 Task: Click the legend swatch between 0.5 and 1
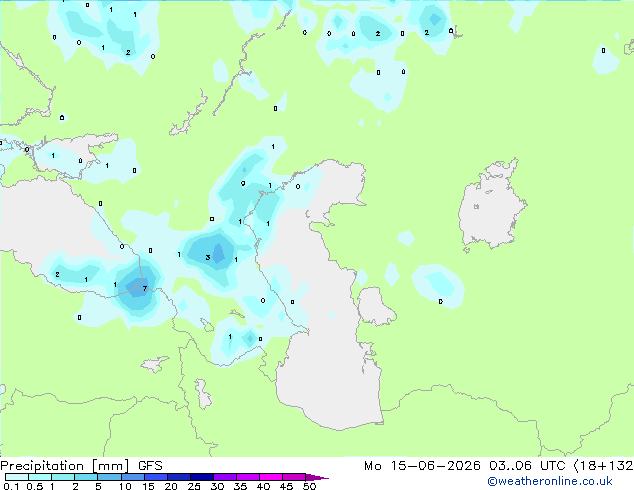pos(40,477)
